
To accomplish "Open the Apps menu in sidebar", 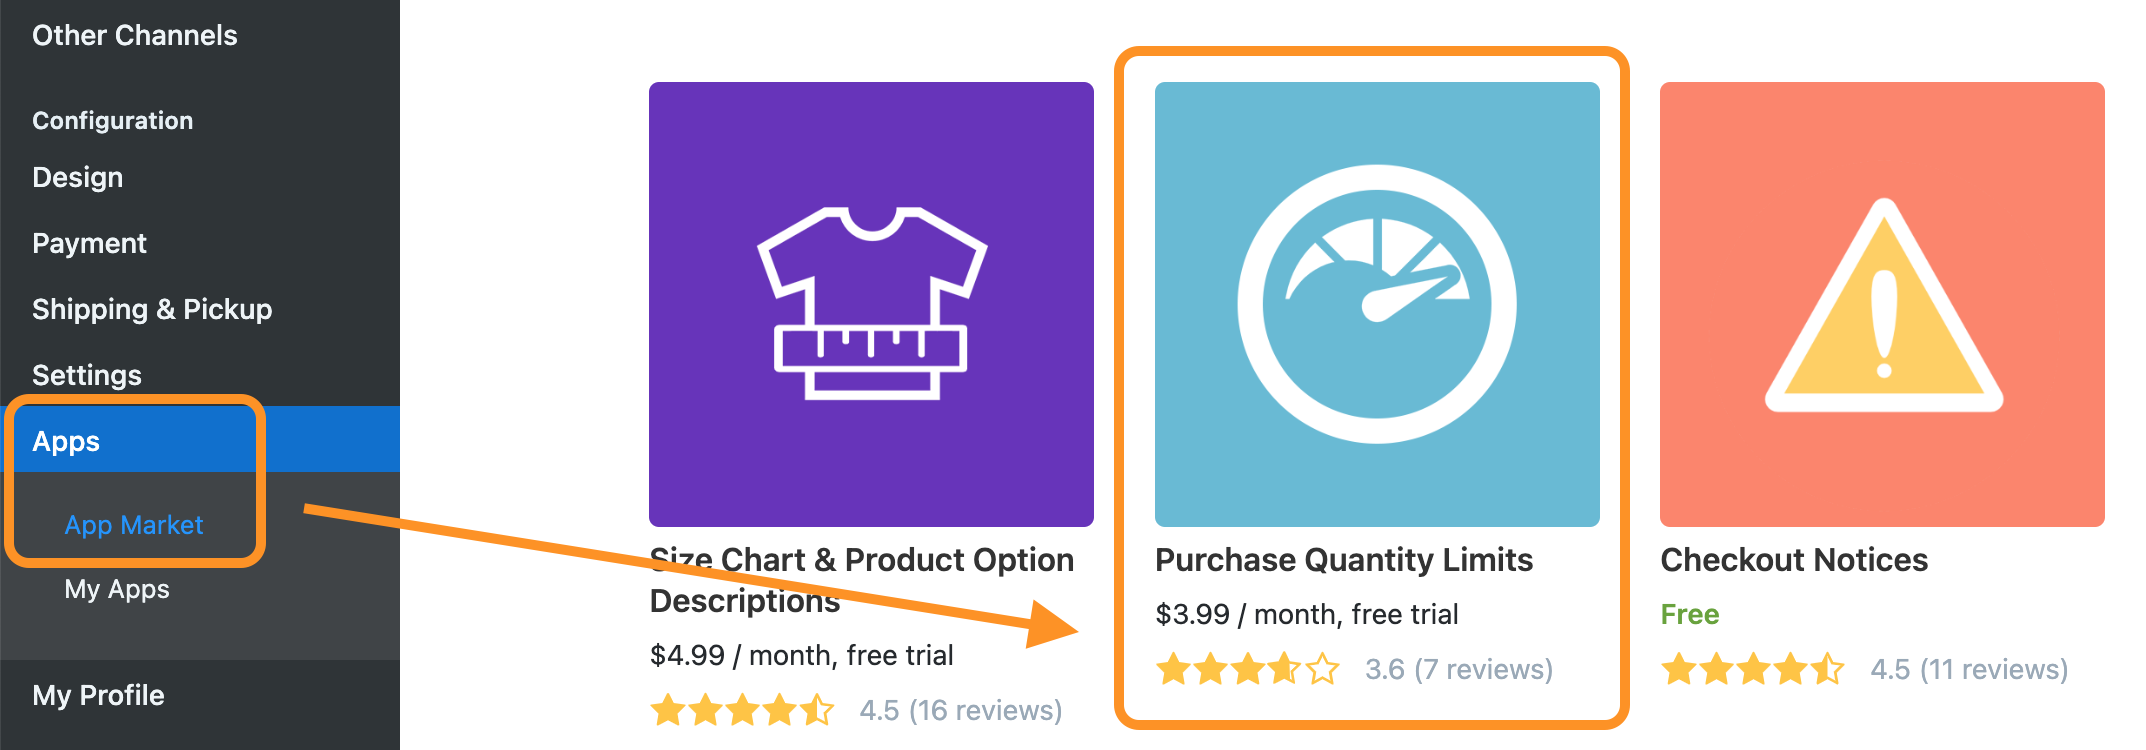I will point(200,440).
